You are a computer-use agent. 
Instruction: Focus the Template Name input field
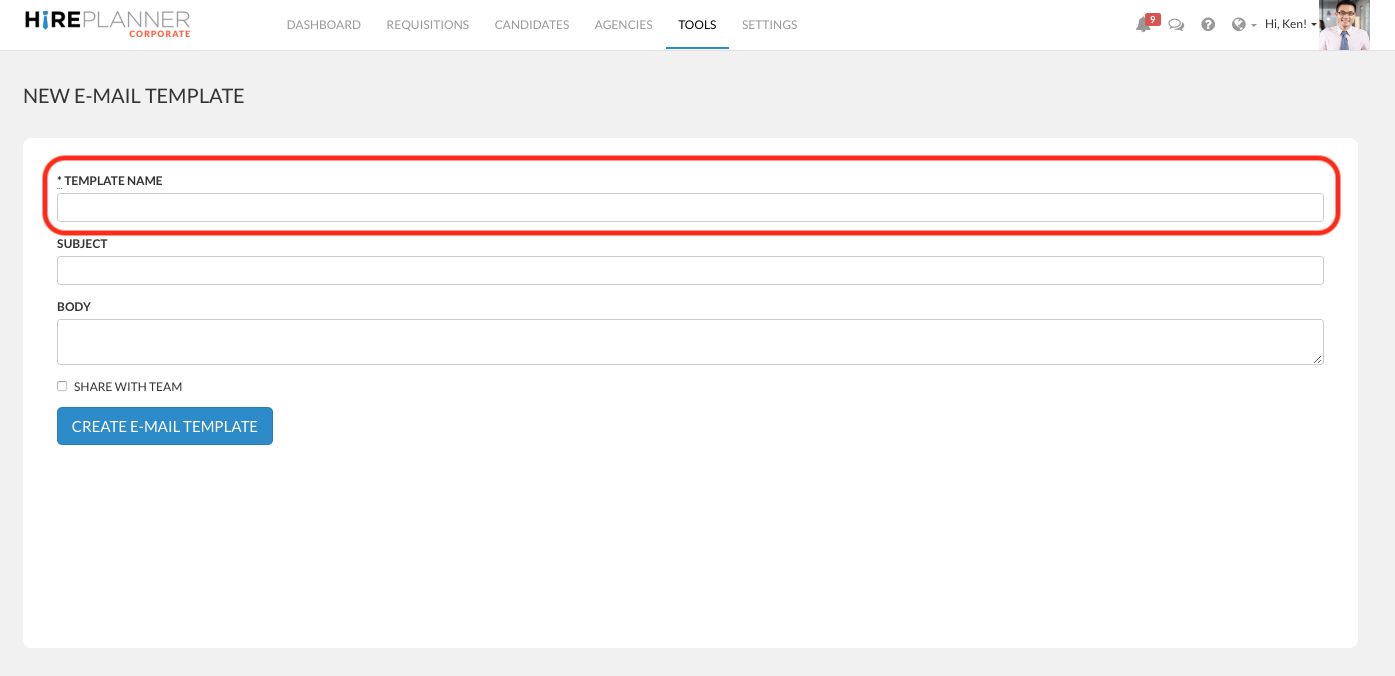click(690, 208)
